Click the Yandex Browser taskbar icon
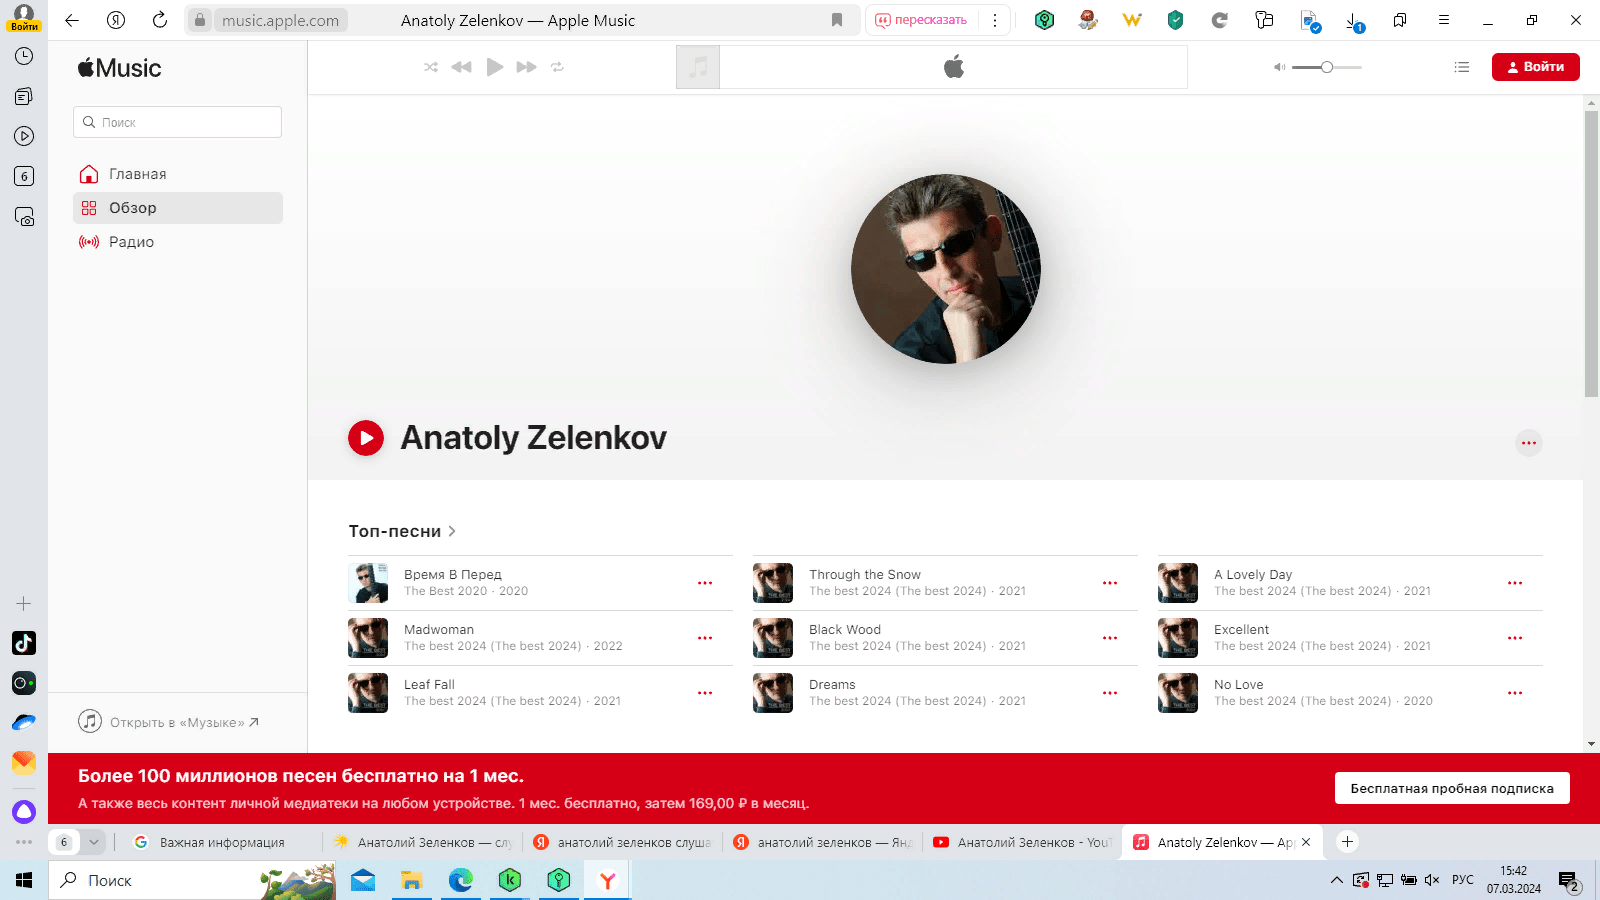The width and height of the screenshot is (1600, 900). click(607, 880)
